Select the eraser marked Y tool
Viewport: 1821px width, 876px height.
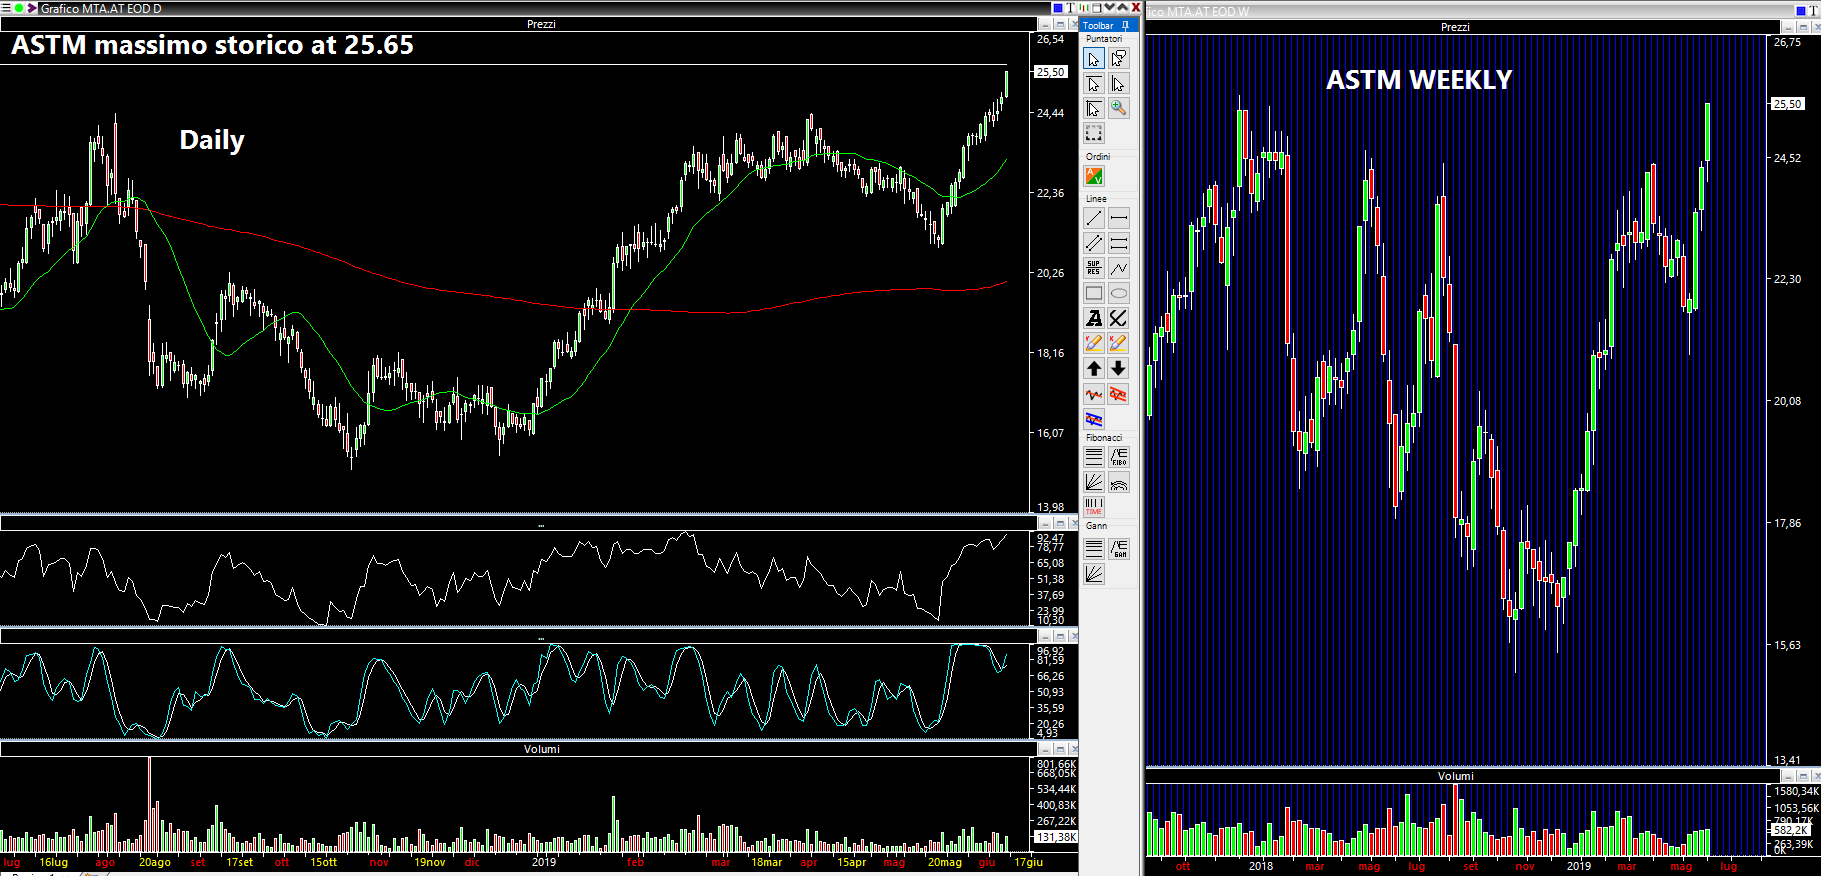1094,343
